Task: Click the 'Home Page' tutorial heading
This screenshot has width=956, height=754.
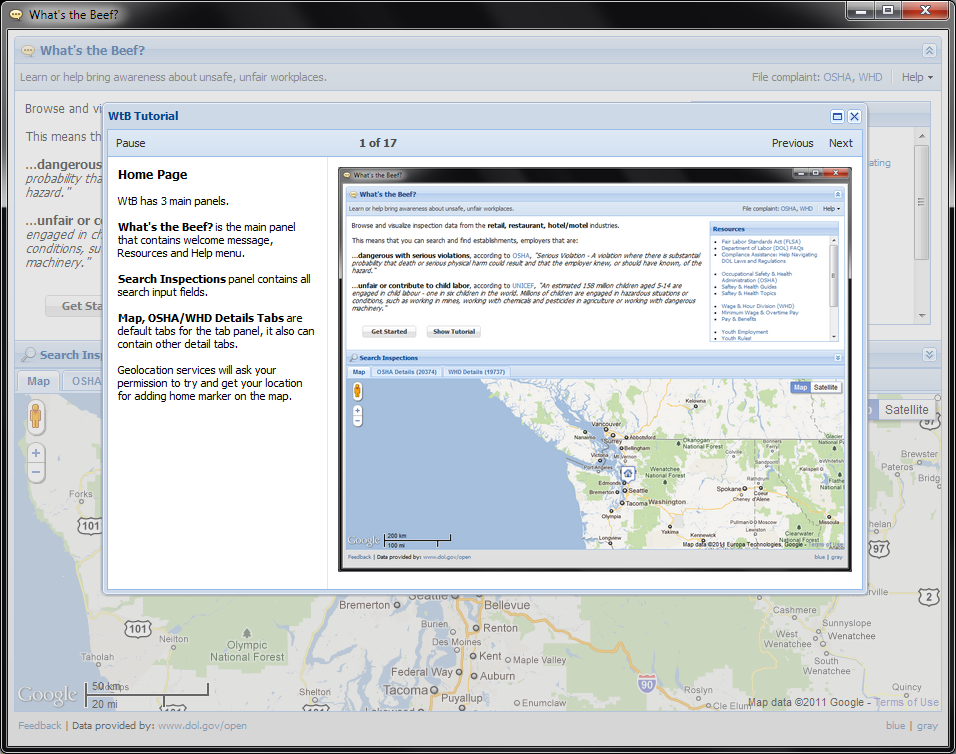Action: (x=152, y=175)
